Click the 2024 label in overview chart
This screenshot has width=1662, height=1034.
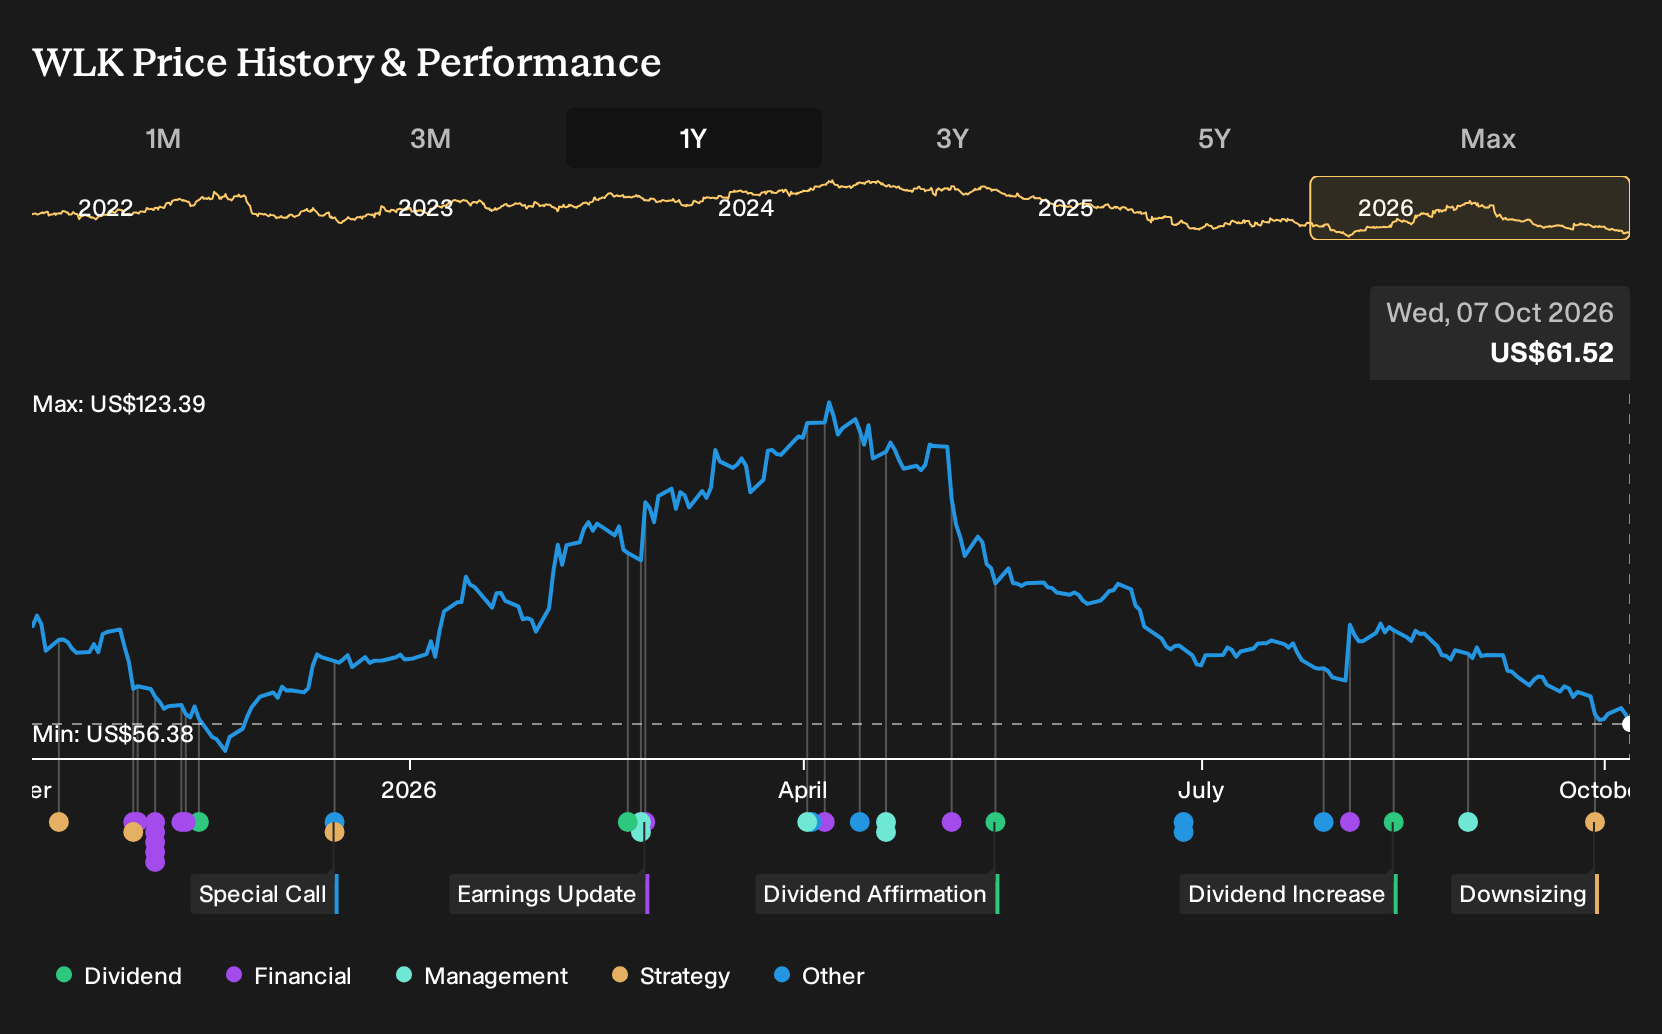(746, 208)
